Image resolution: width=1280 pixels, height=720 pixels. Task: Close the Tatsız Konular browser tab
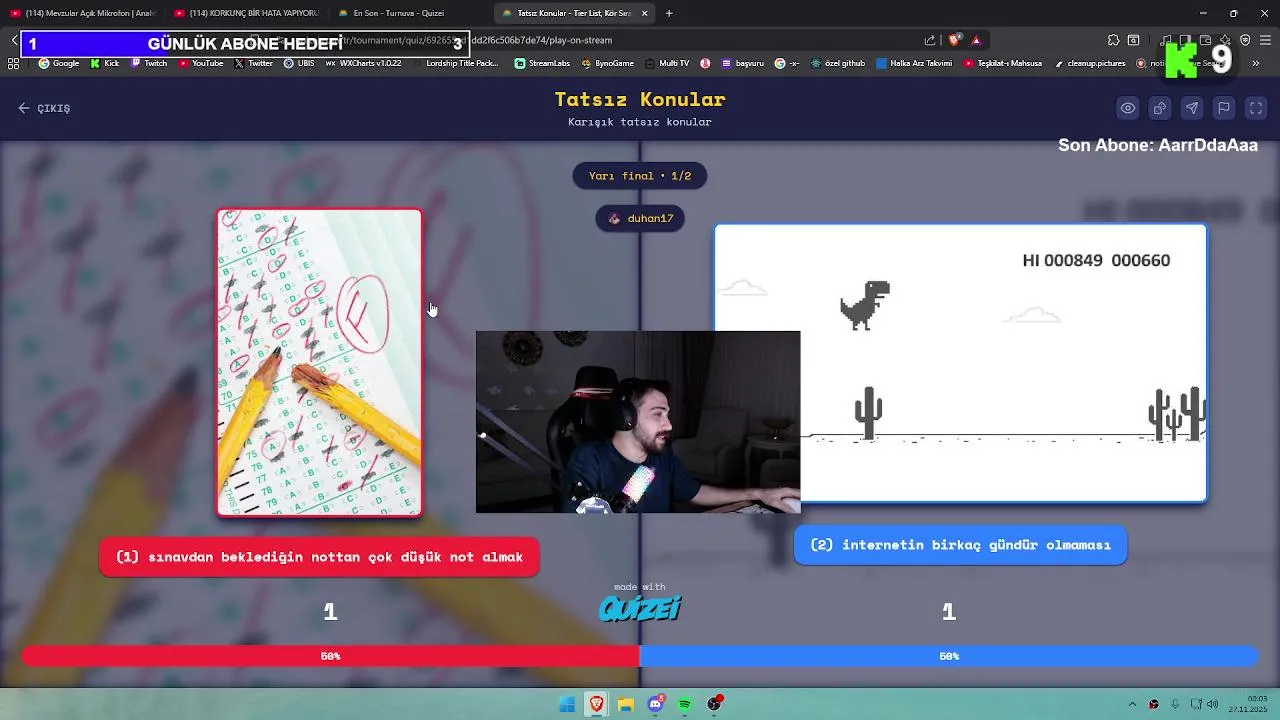tap(644, 13)
